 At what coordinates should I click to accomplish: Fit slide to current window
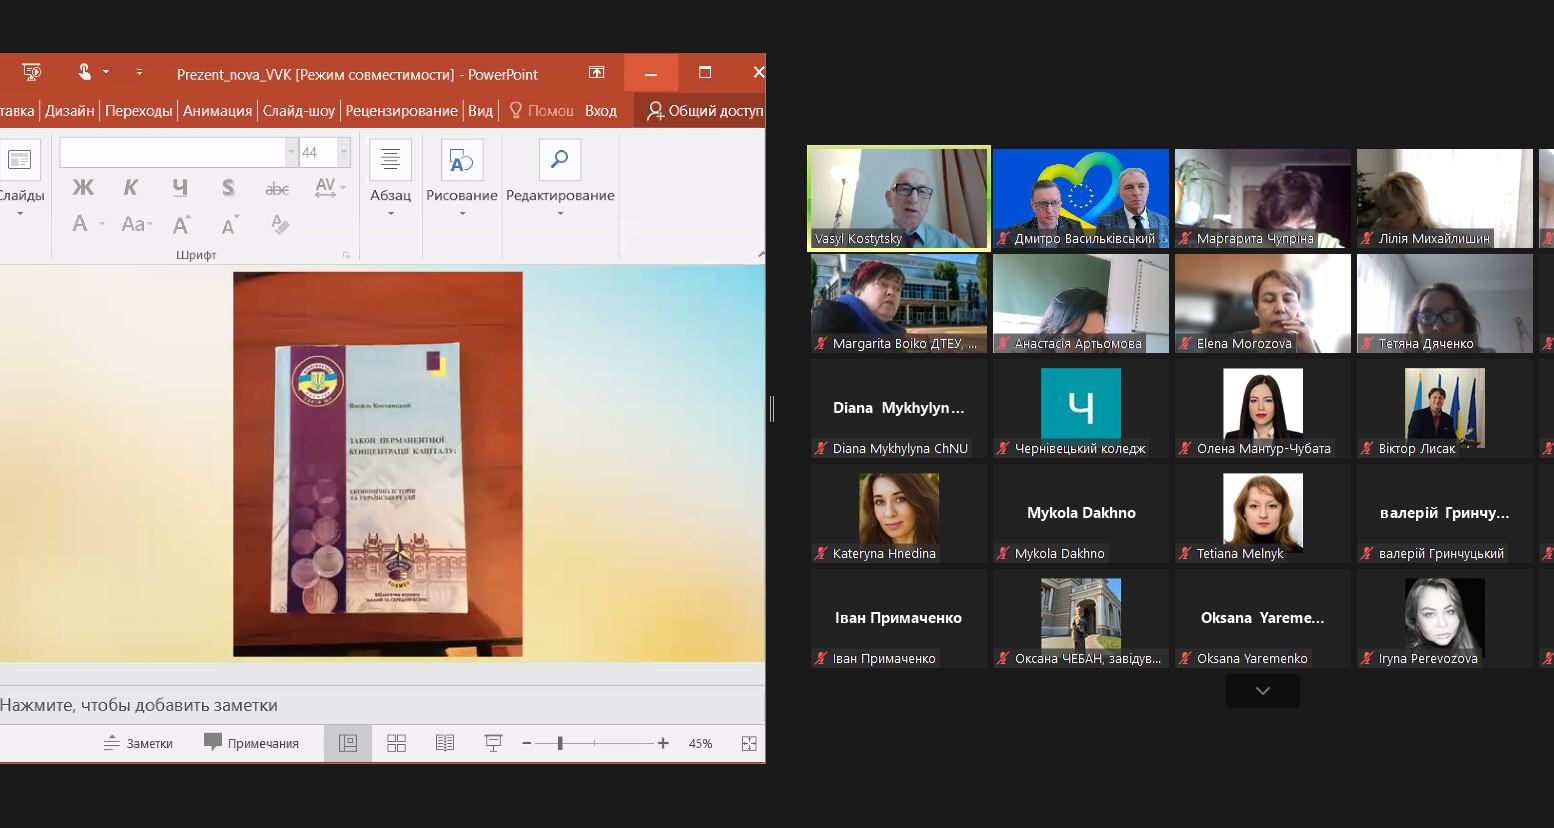(x=749, y=743)
